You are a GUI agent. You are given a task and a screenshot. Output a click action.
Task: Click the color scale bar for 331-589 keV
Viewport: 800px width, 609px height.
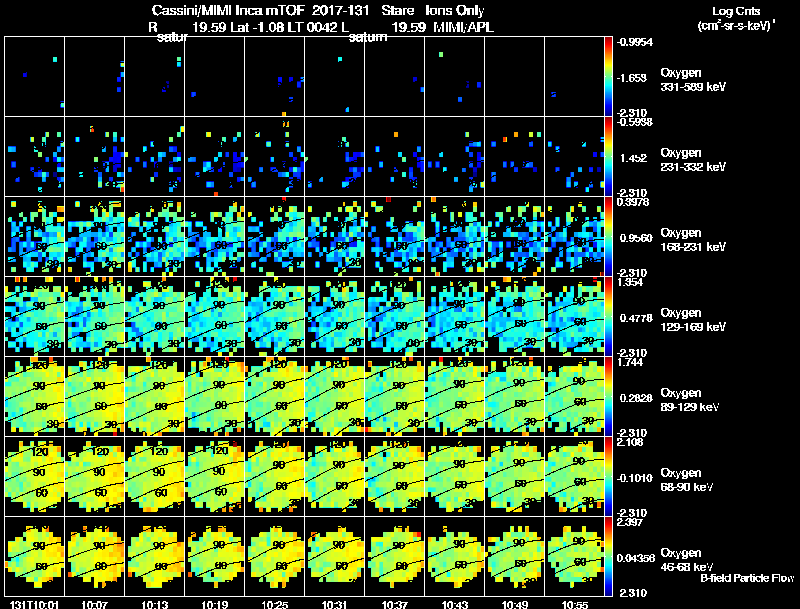click(608, 77)
